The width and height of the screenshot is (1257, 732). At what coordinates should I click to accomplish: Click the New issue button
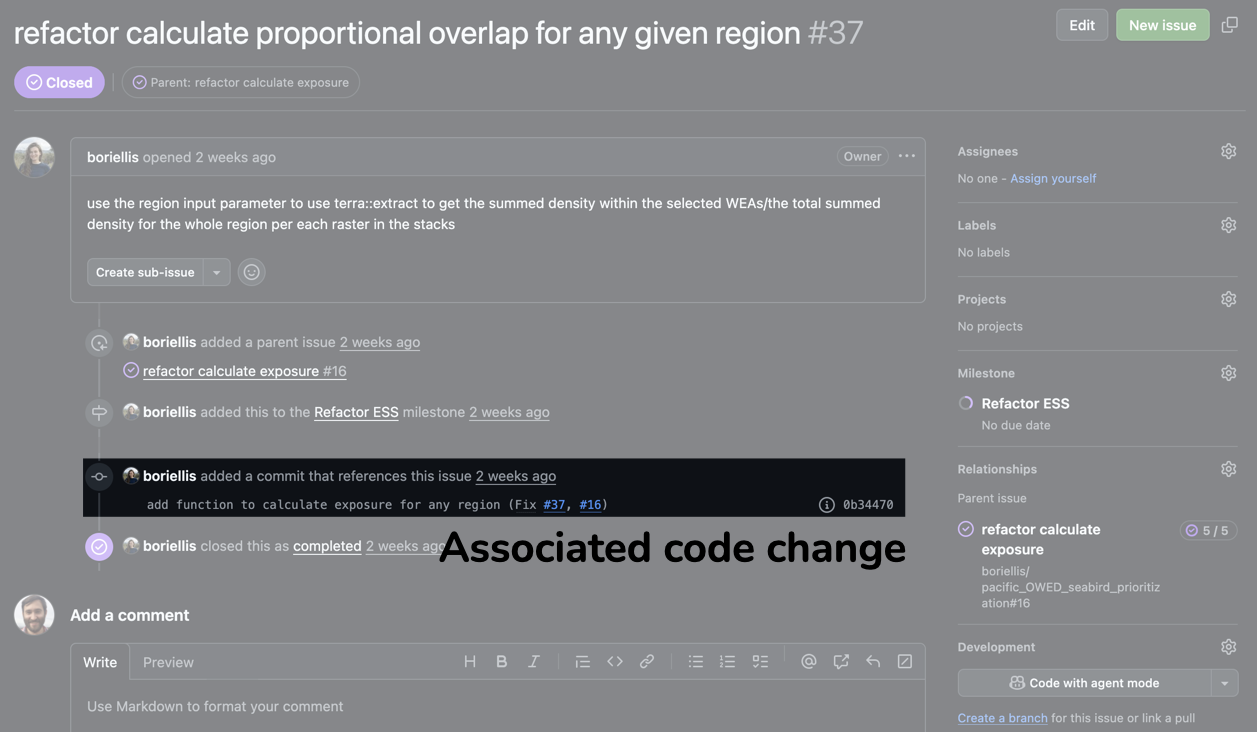click(1162, 25)
